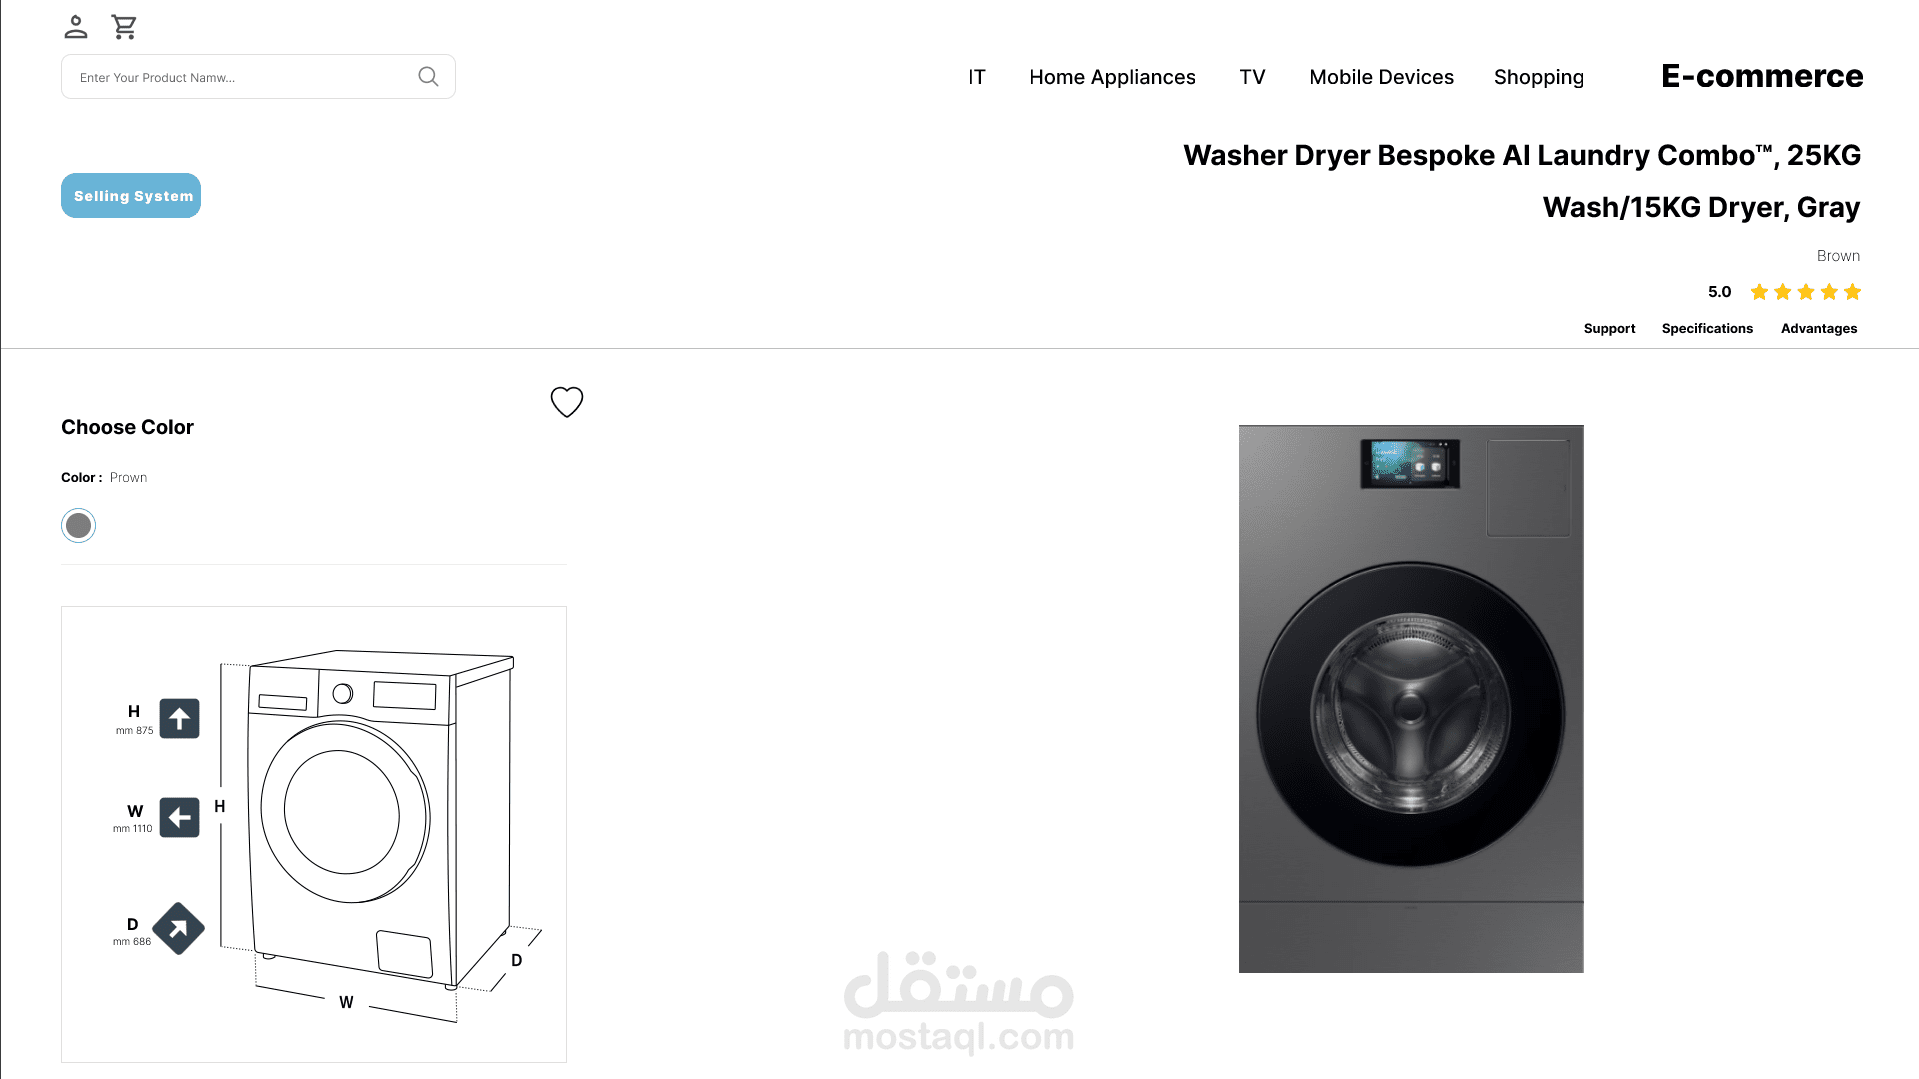The height and width of the screenshot is (1079, 1919).
Task: Click the search magnifier icon
Action: point(428,77)
